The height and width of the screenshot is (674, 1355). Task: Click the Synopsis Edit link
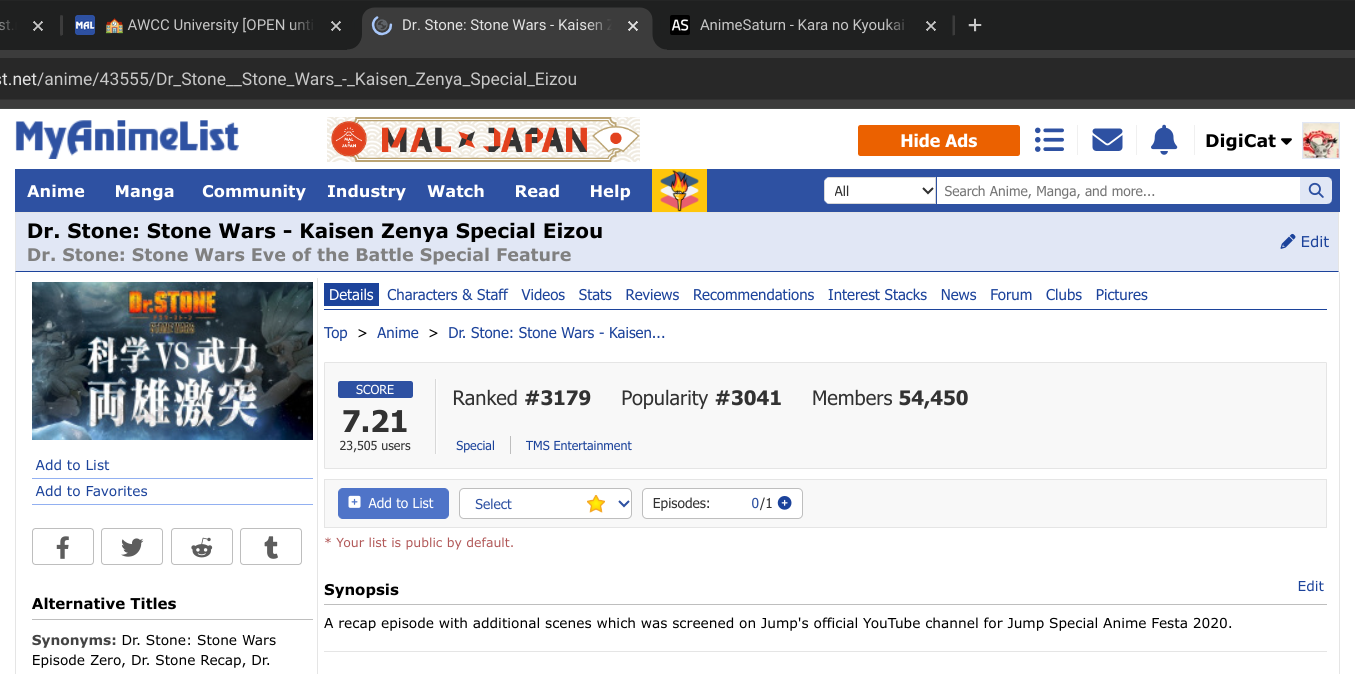(x=1311, y=586)
